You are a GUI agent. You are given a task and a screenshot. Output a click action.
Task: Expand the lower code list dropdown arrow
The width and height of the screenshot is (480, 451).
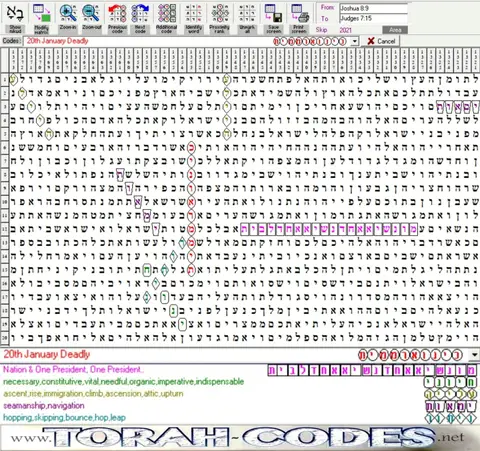[x=474, y=355]
